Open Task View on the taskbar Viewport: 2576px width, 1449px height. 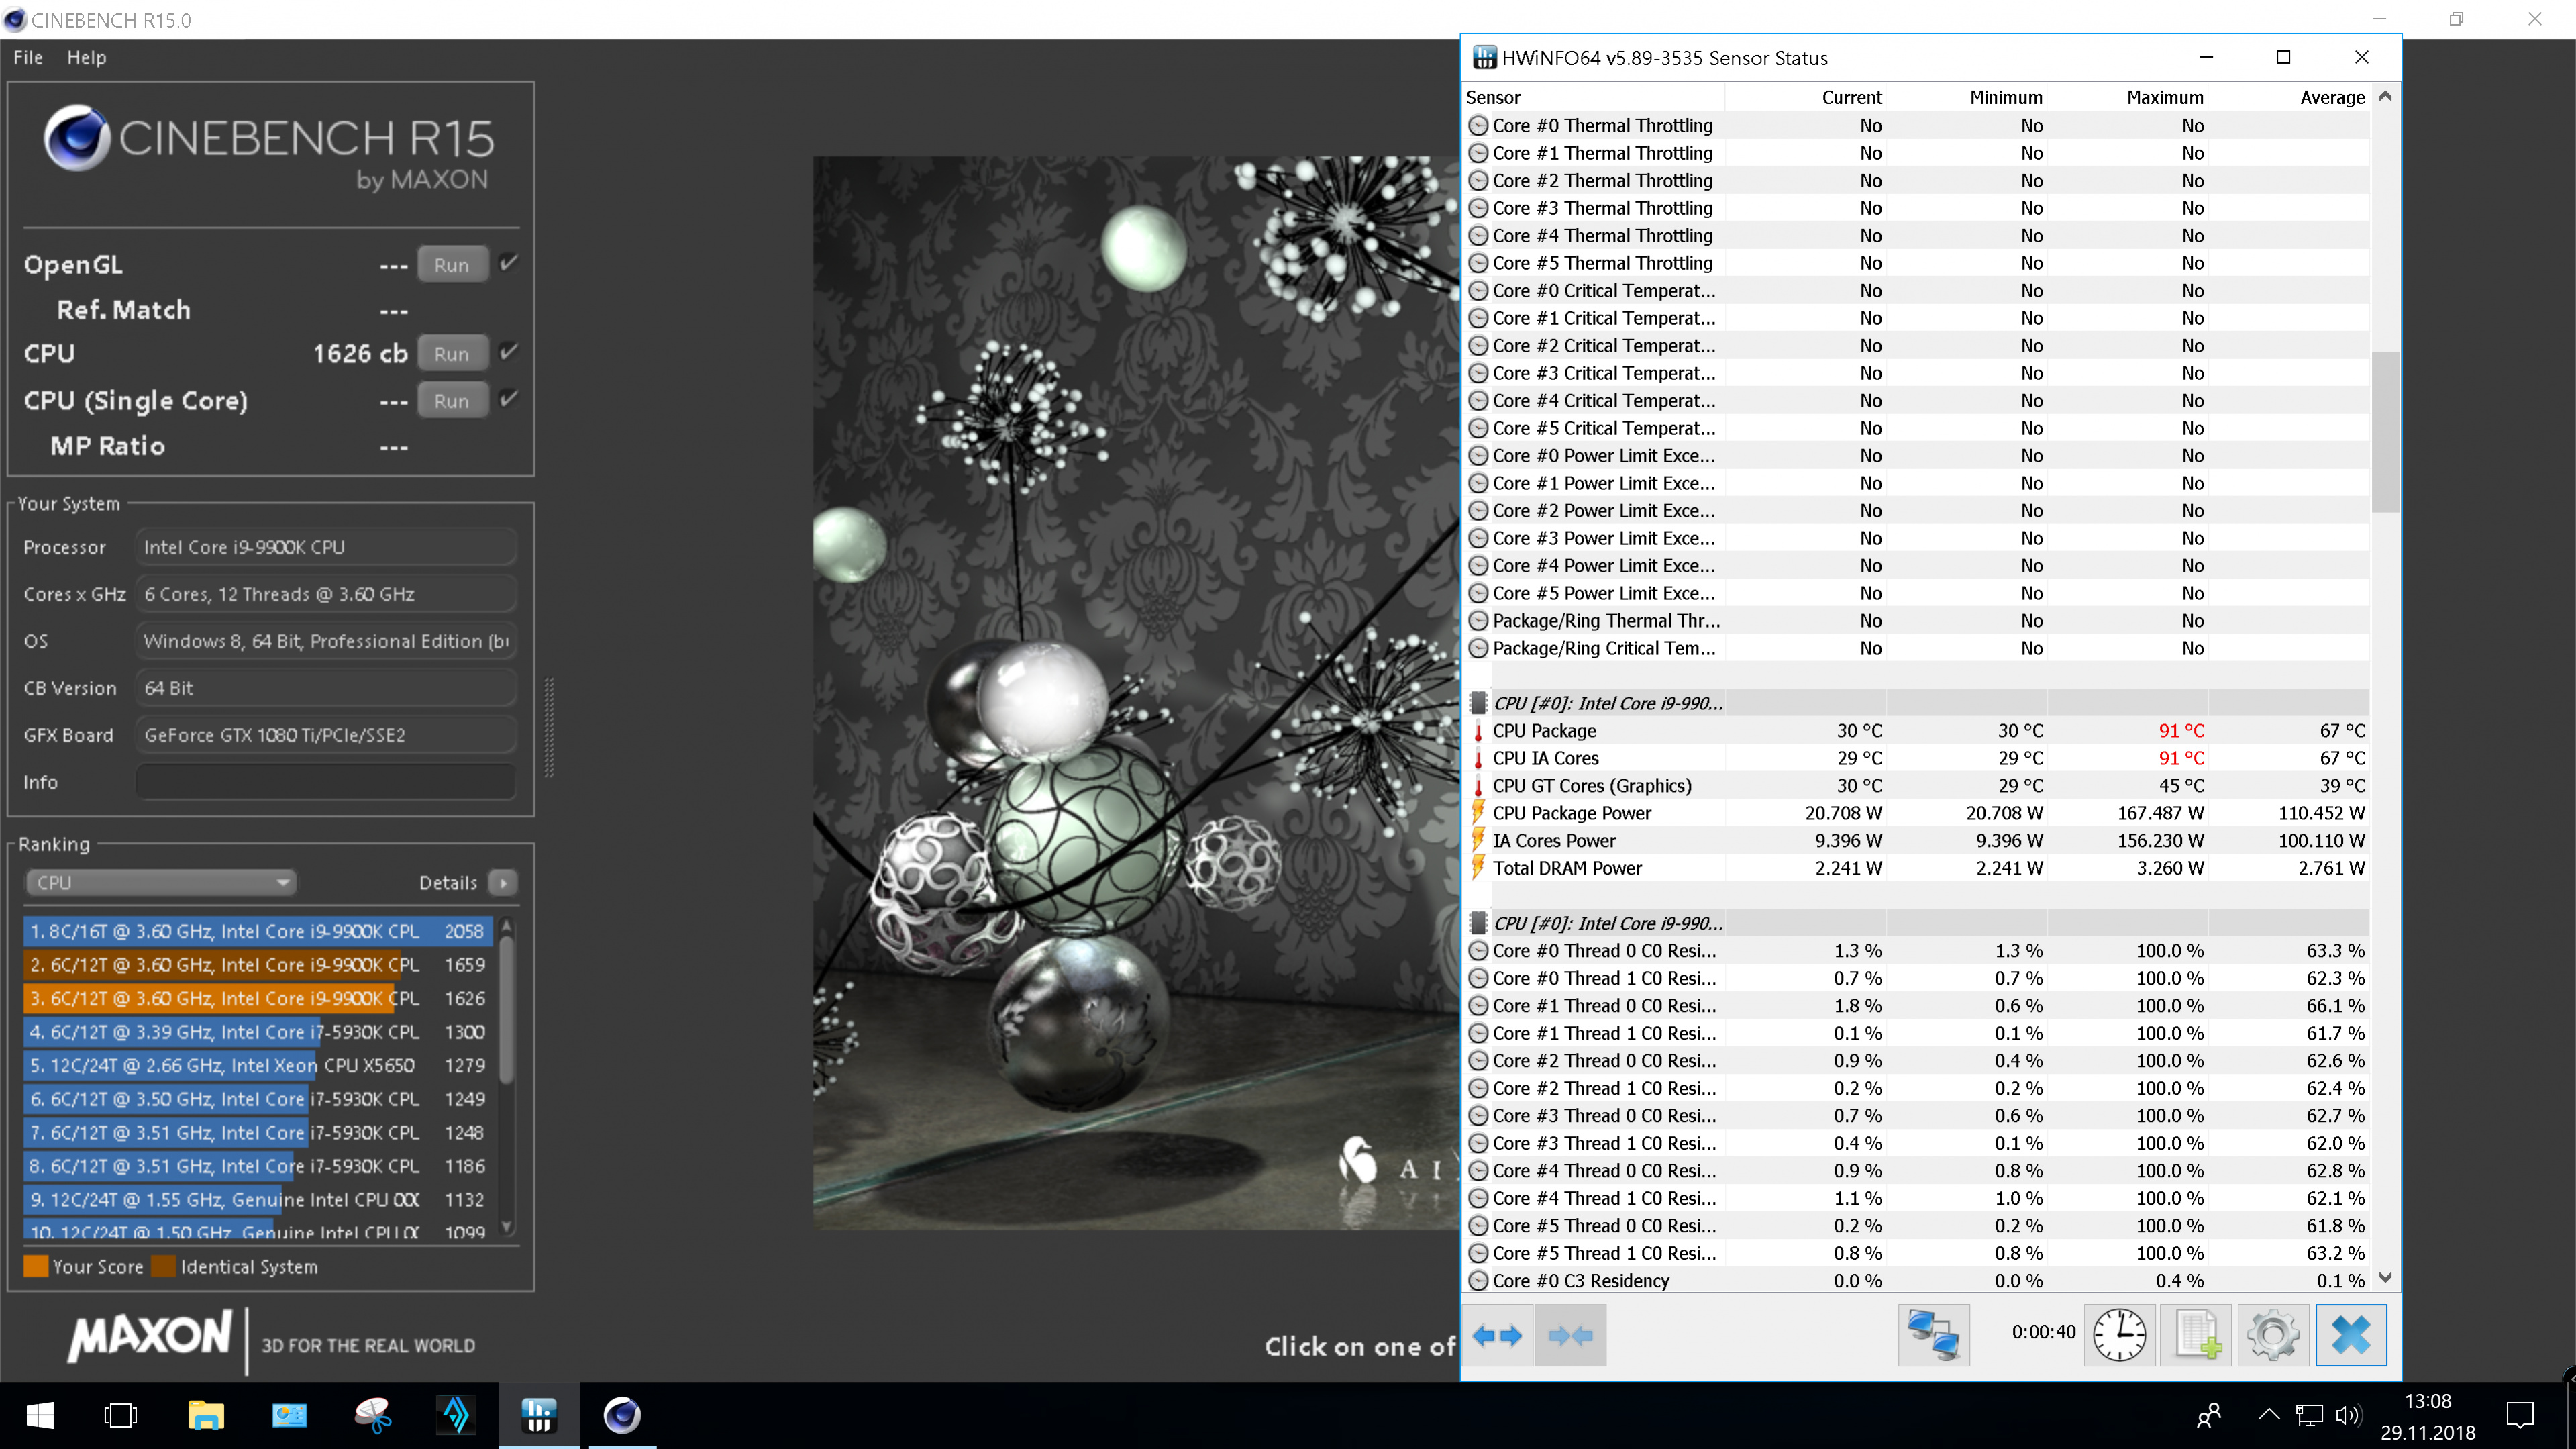click(x=121, y=1415)
